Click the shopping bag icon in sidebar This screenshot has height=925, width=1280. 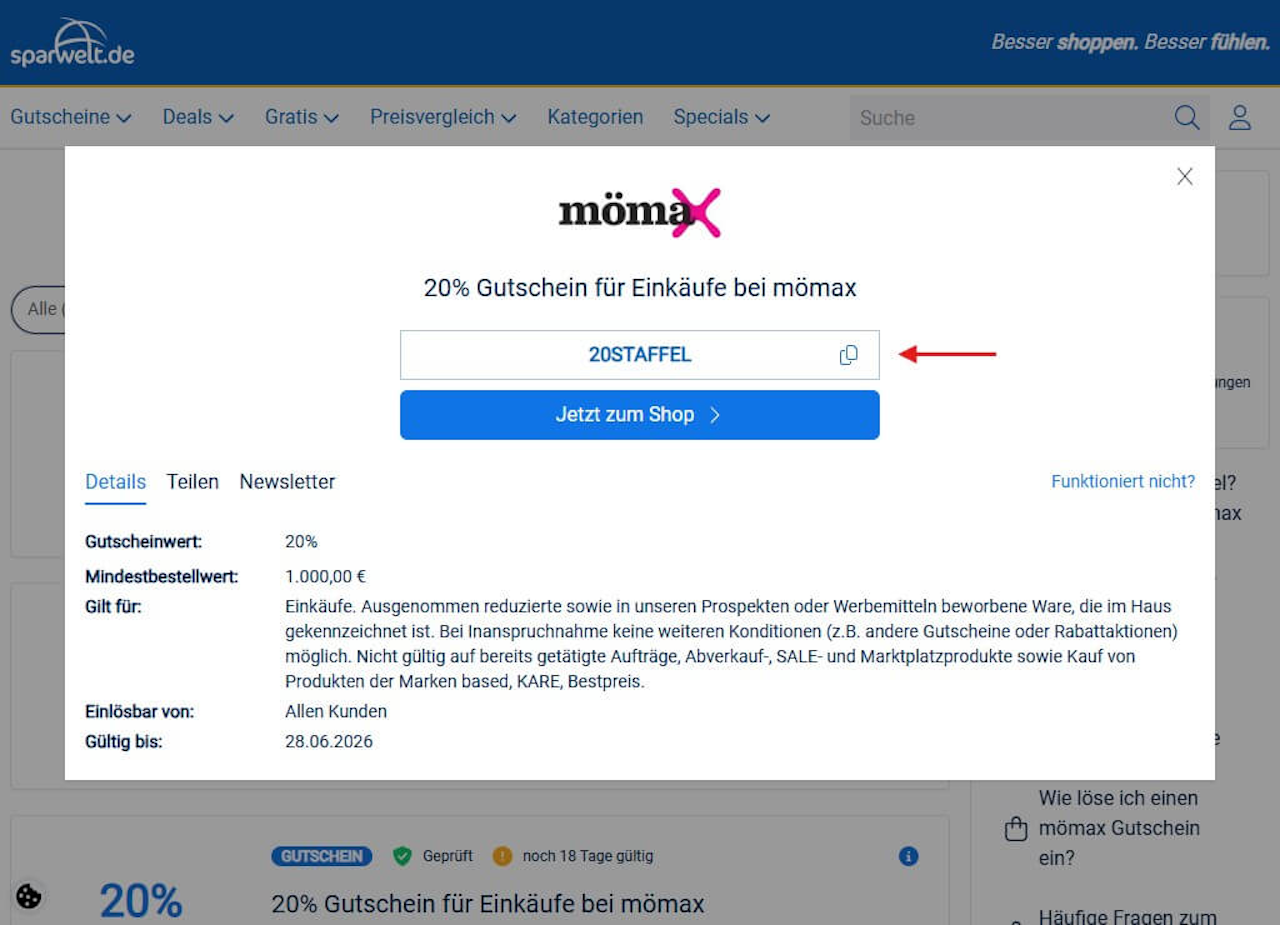pyautogui.click(x=1016, y=829)
